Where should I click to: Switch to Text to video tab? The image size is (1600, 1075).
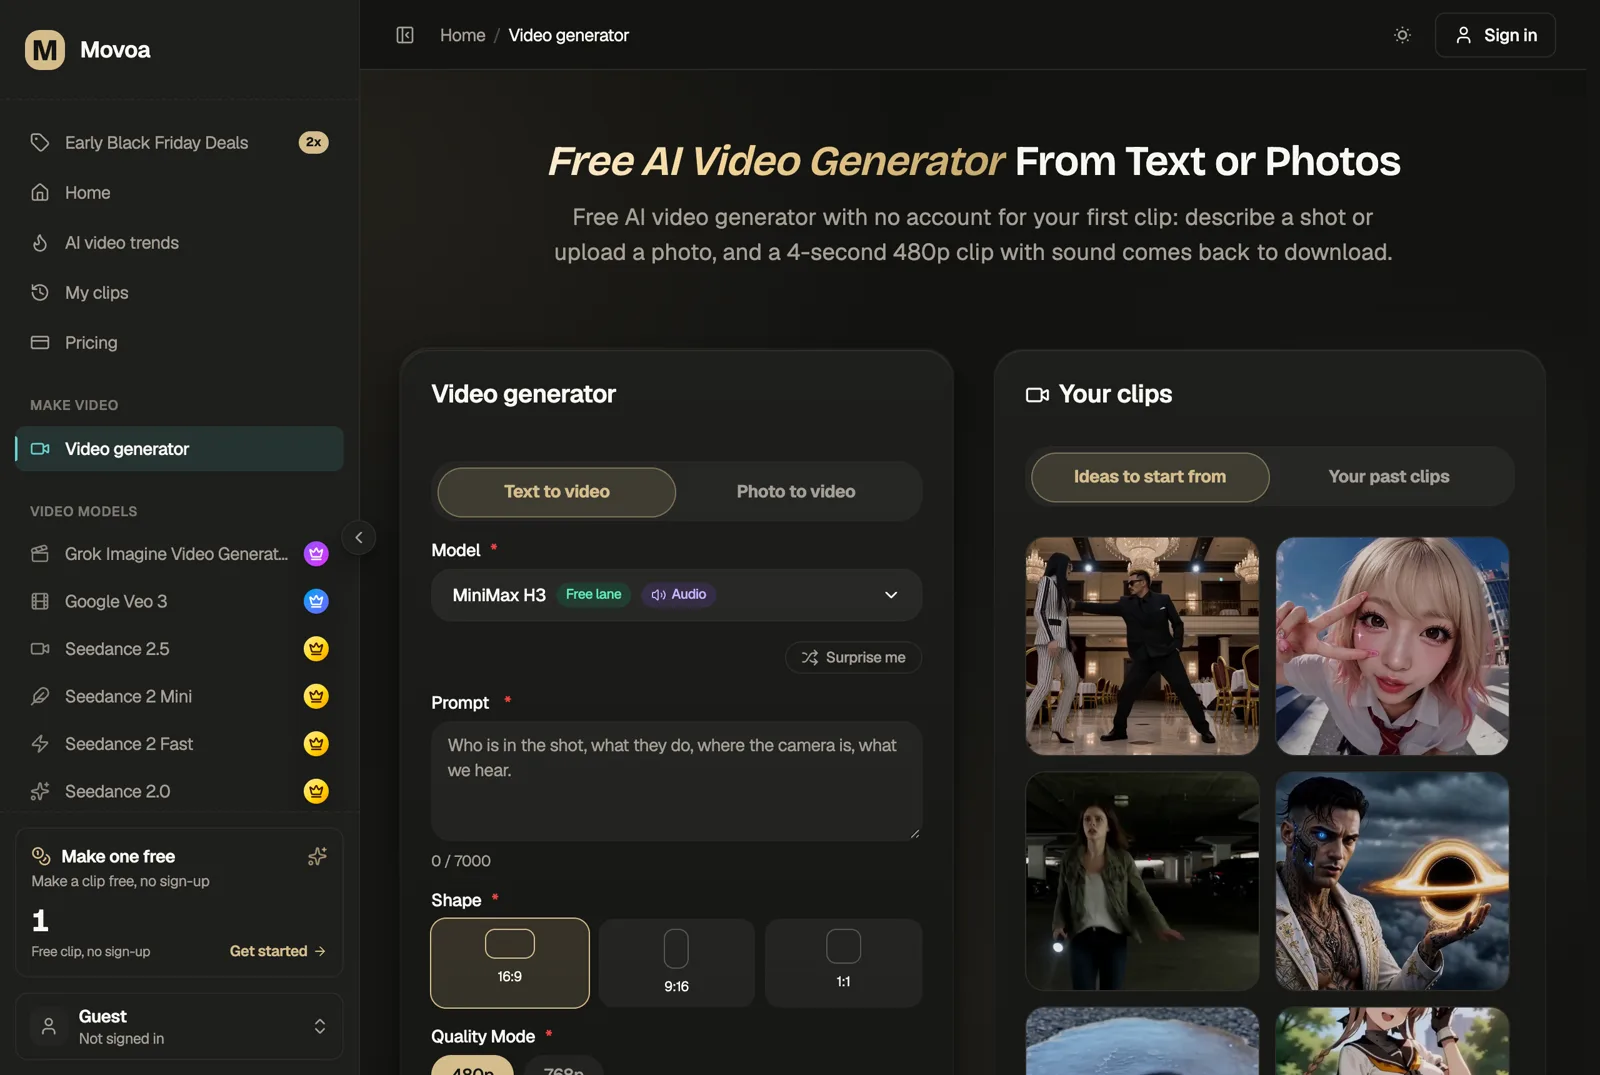click(557, 492)
